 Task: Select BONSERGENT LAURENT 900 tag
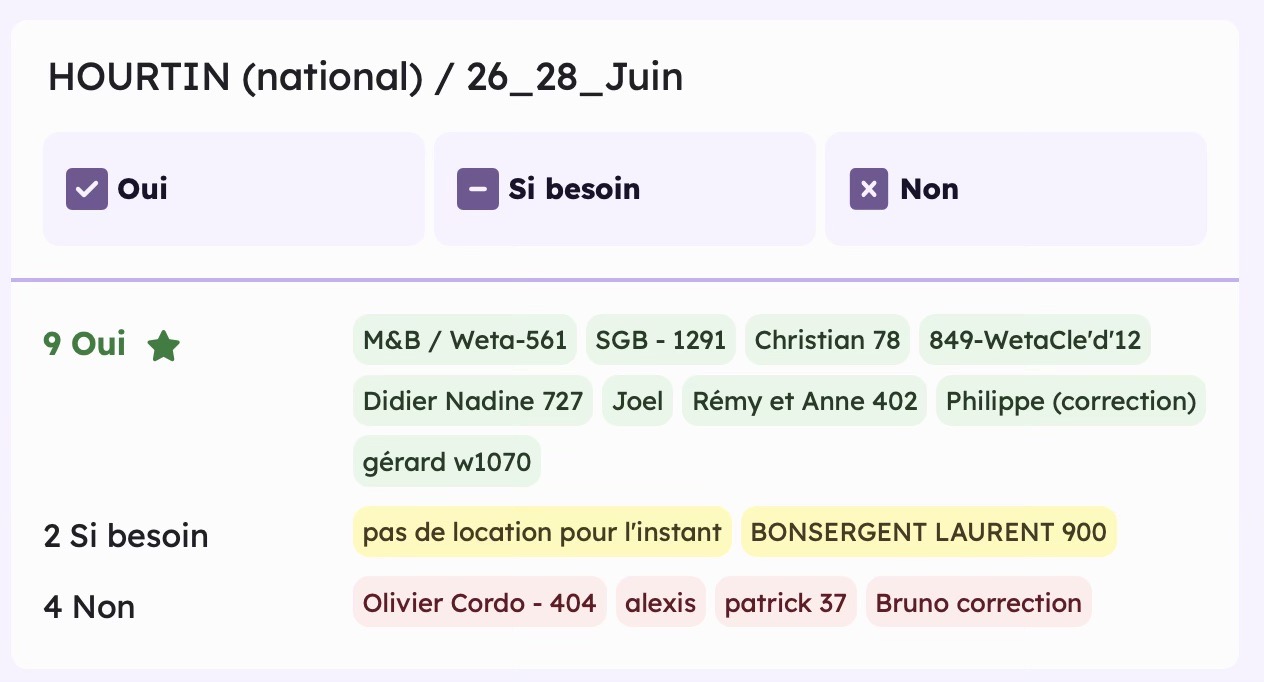pos(929,532)
